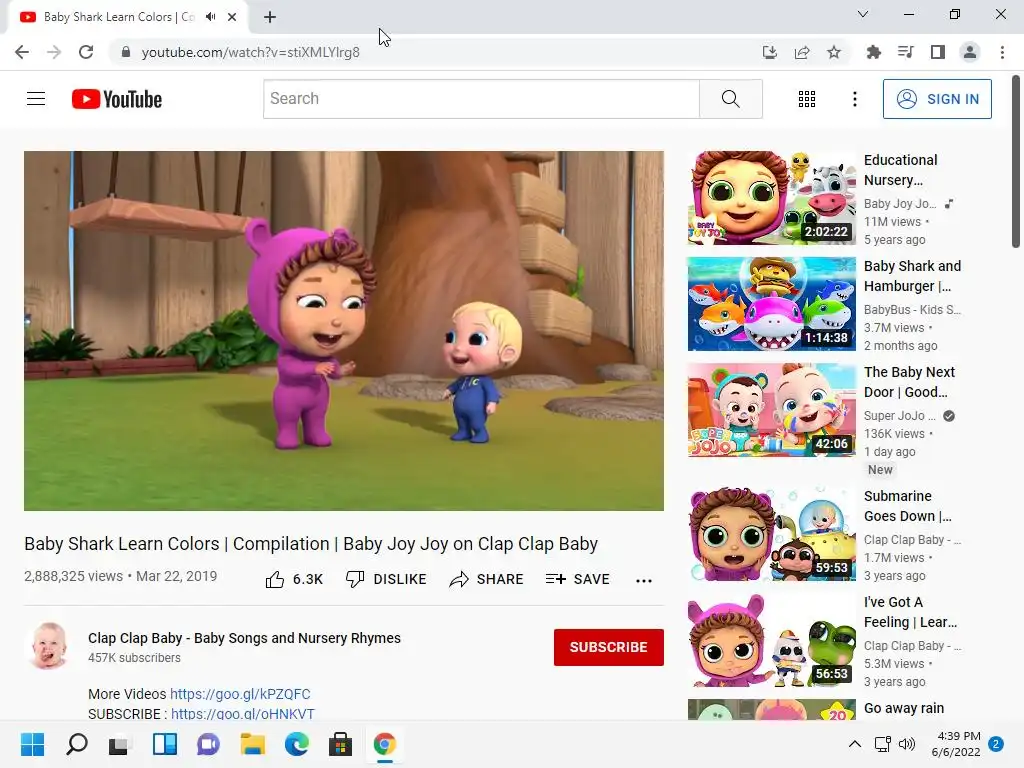1024x768 pixels.
Task: Open Clap Clap Baby channel avatar
Action: [49, 646]
